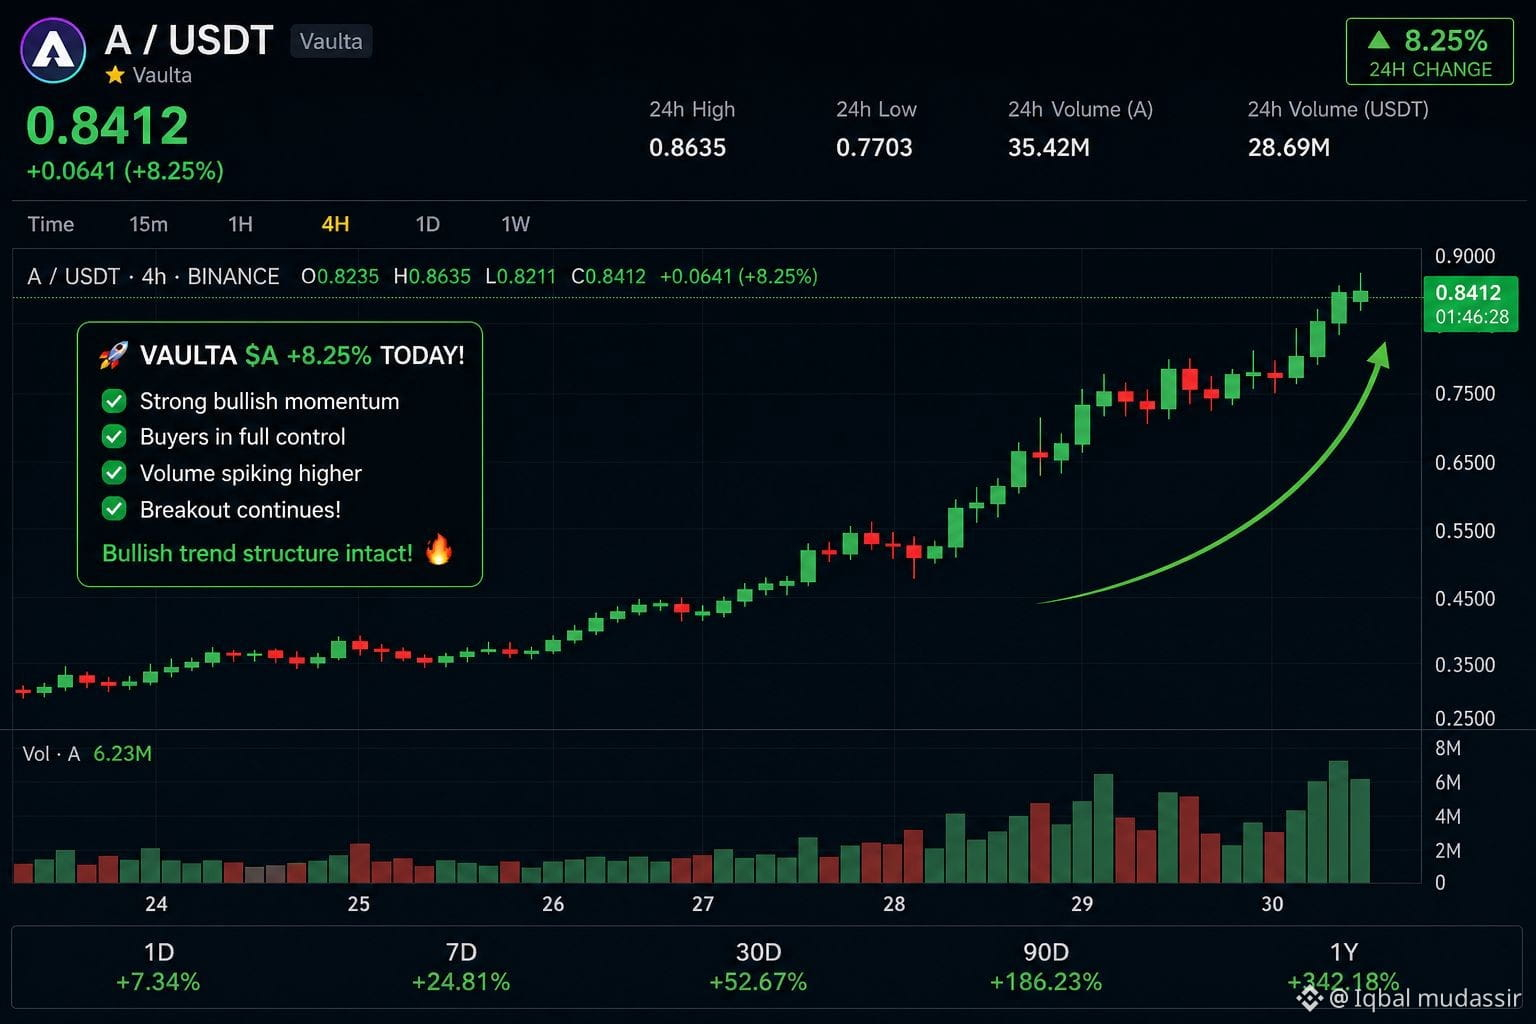Click the 0.5500 price axis label
Screen dimensions: 1536x1024
(x=1465, y=531)
